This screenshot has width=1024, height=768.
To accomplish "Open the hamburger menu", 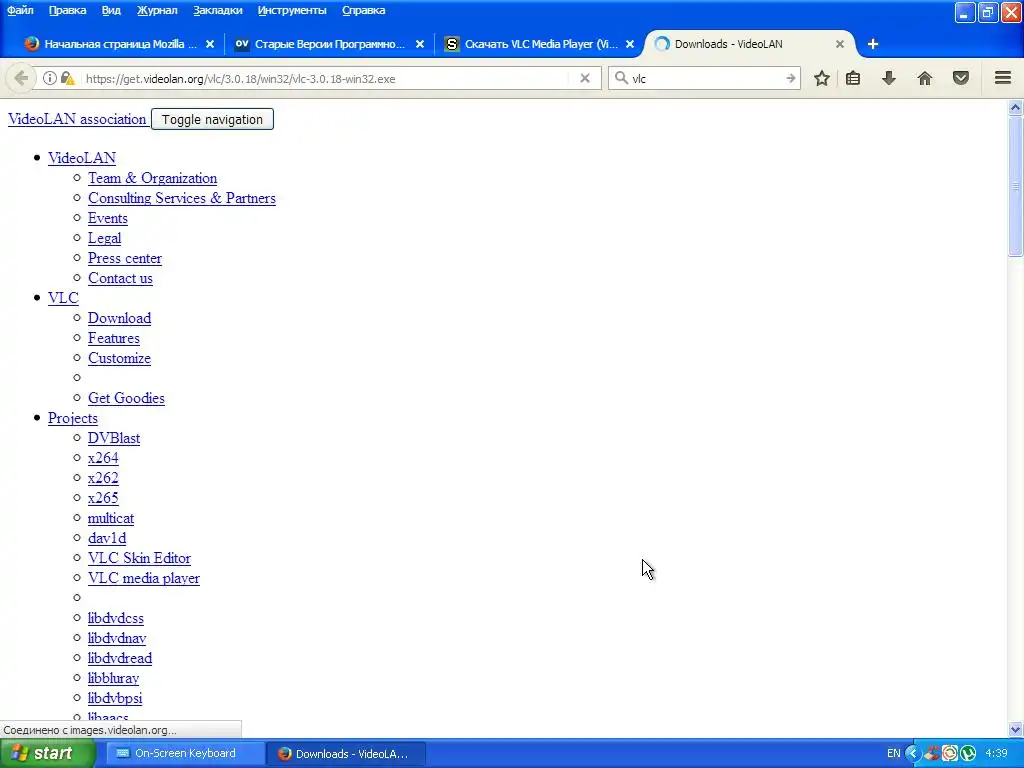I will click(1003, 78).
